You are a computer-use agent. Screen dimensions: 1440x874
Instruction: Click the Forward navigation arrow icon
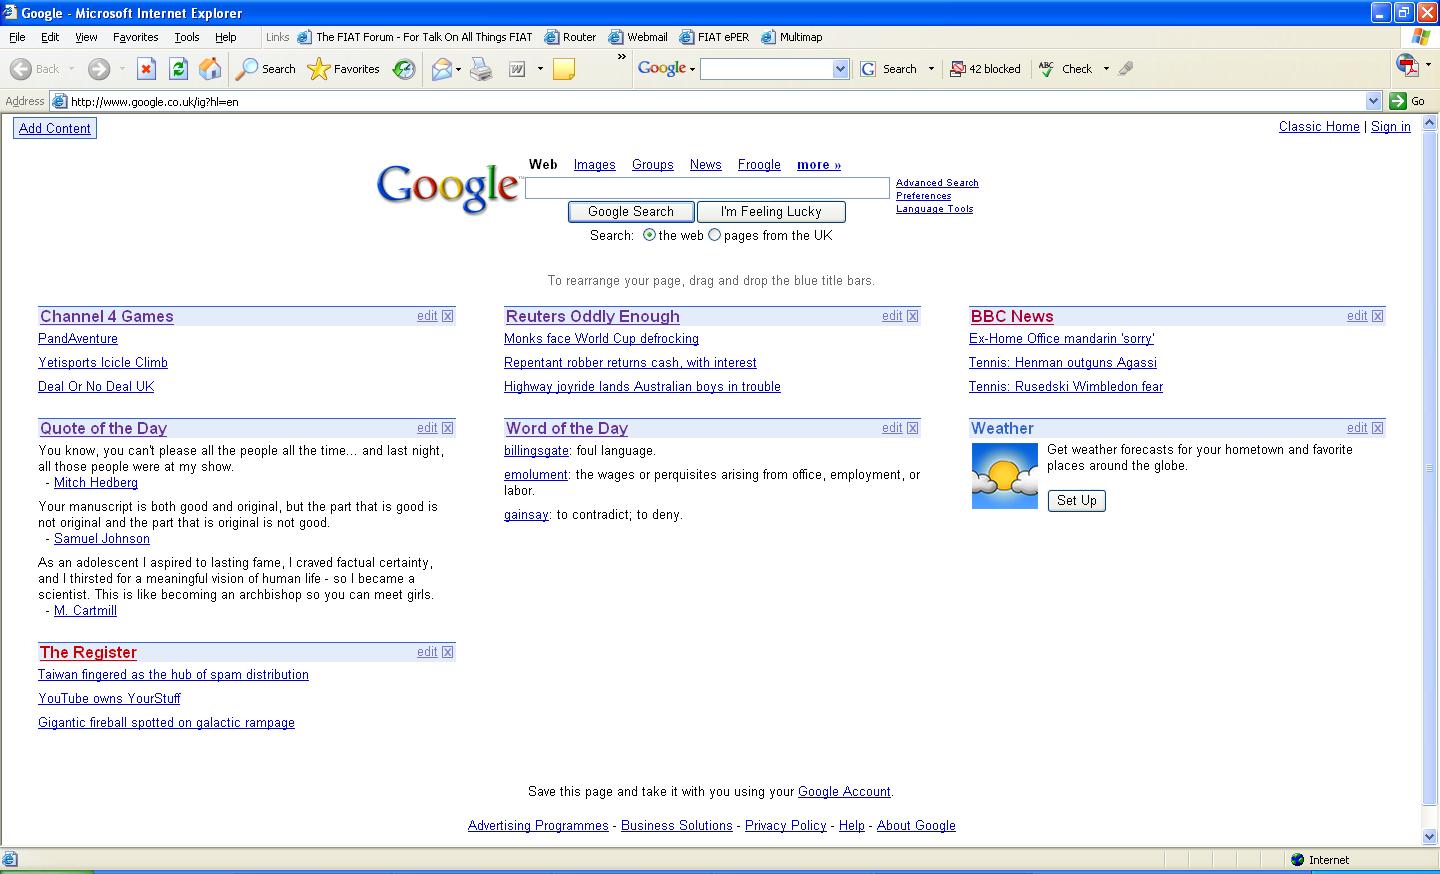(98, 69)
